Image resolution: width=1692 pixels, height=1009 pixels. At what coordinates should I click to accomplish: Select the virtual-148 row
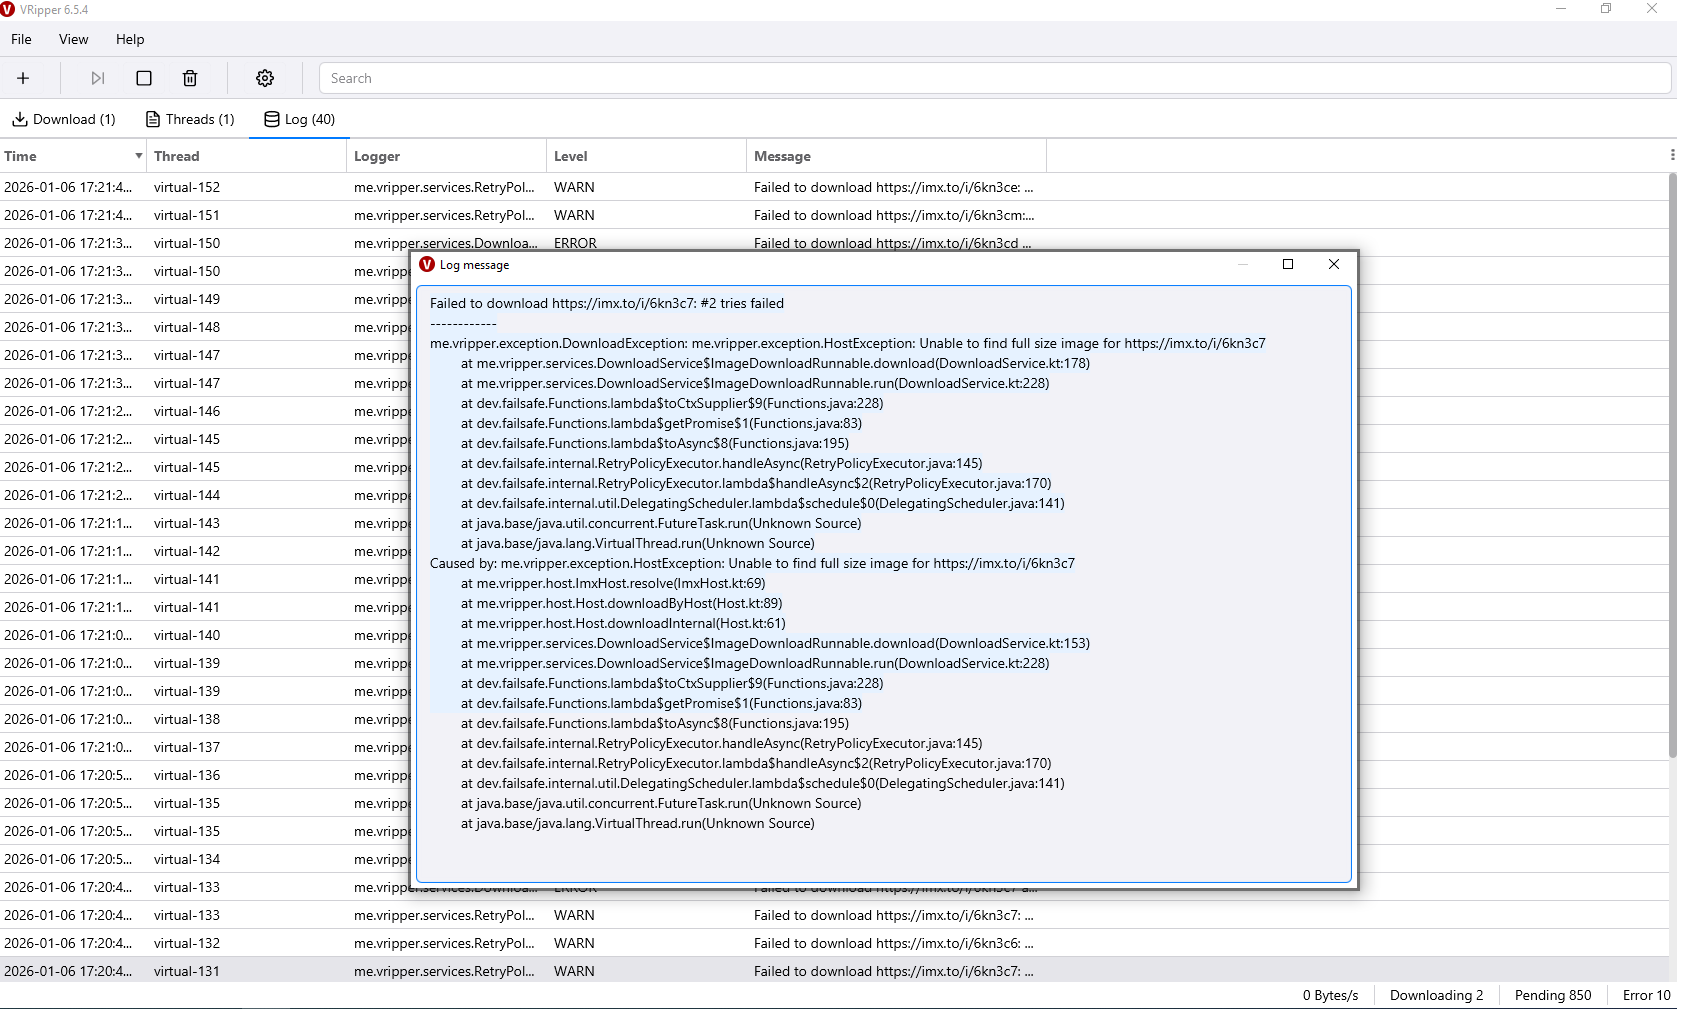[205, 327]
